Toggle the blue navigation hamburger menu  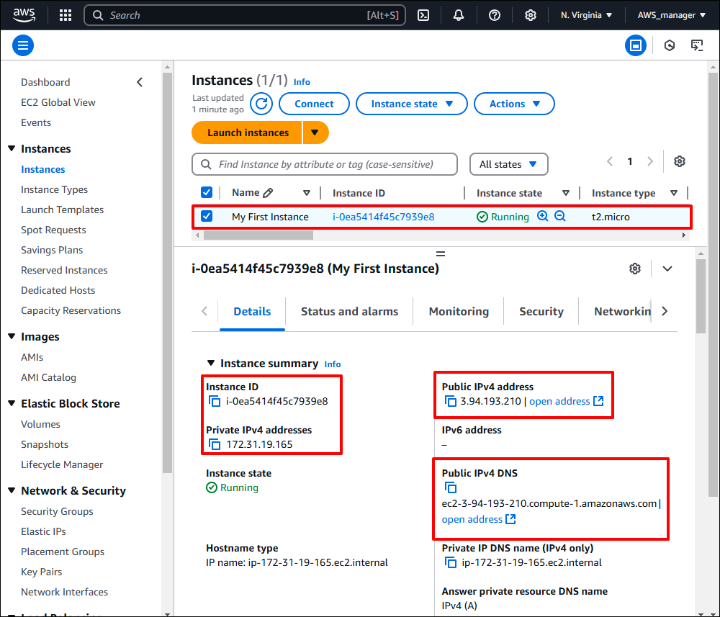pyautogui.click(x=23, y=45)
